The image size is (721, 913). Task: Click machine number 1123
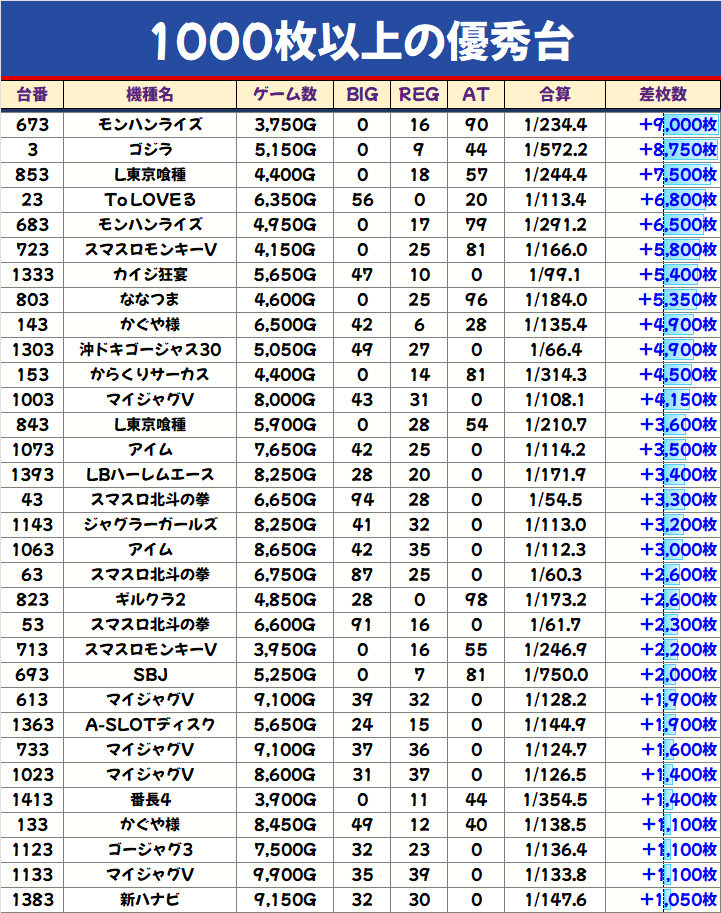(x=32, y=851)
